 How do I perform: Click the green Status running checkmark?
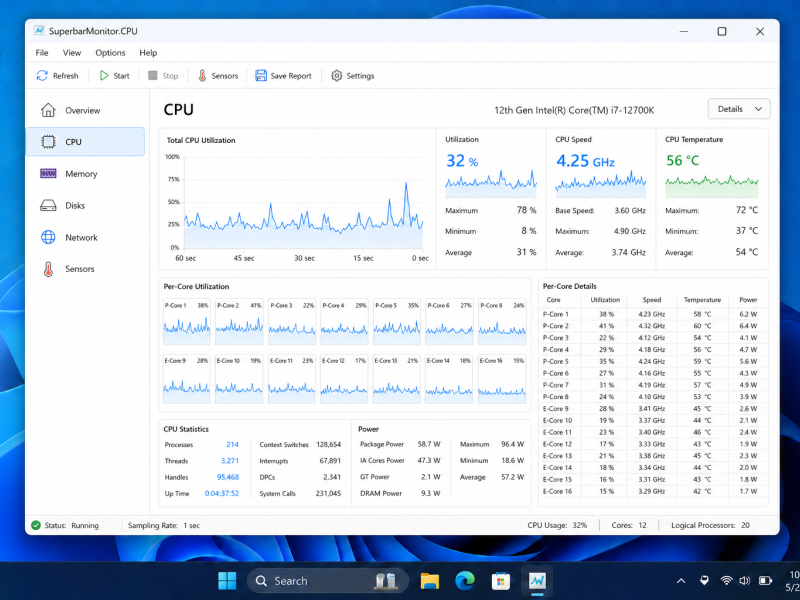36,525
